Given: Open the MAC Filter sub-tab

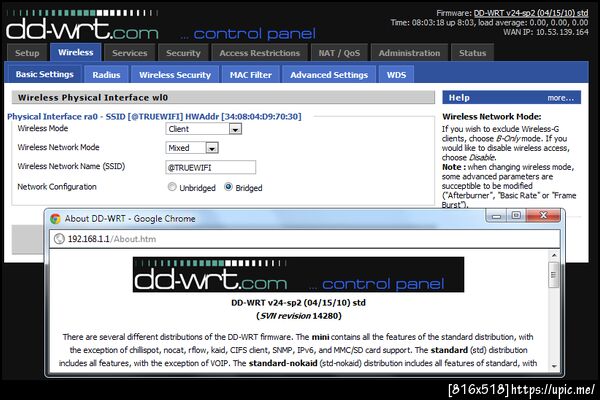Looking at the screenshot, I should pyautogui.click(x=251, y=74).
